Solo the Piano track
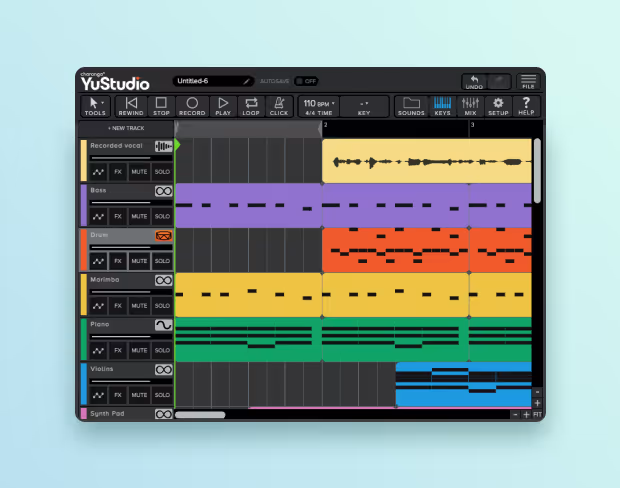620x488 pixels. [x=162, y=350]
